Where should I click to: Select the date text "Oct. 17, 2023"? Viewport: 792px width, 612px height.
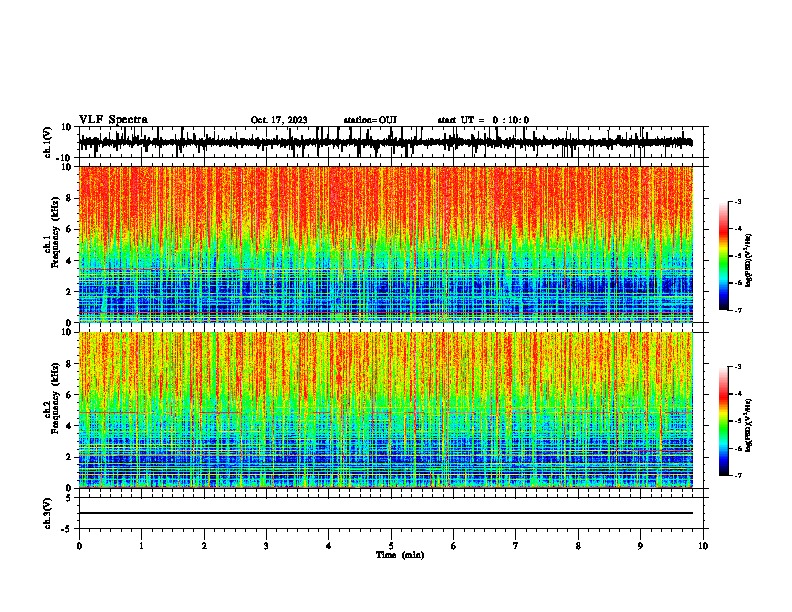click(279, 120)
